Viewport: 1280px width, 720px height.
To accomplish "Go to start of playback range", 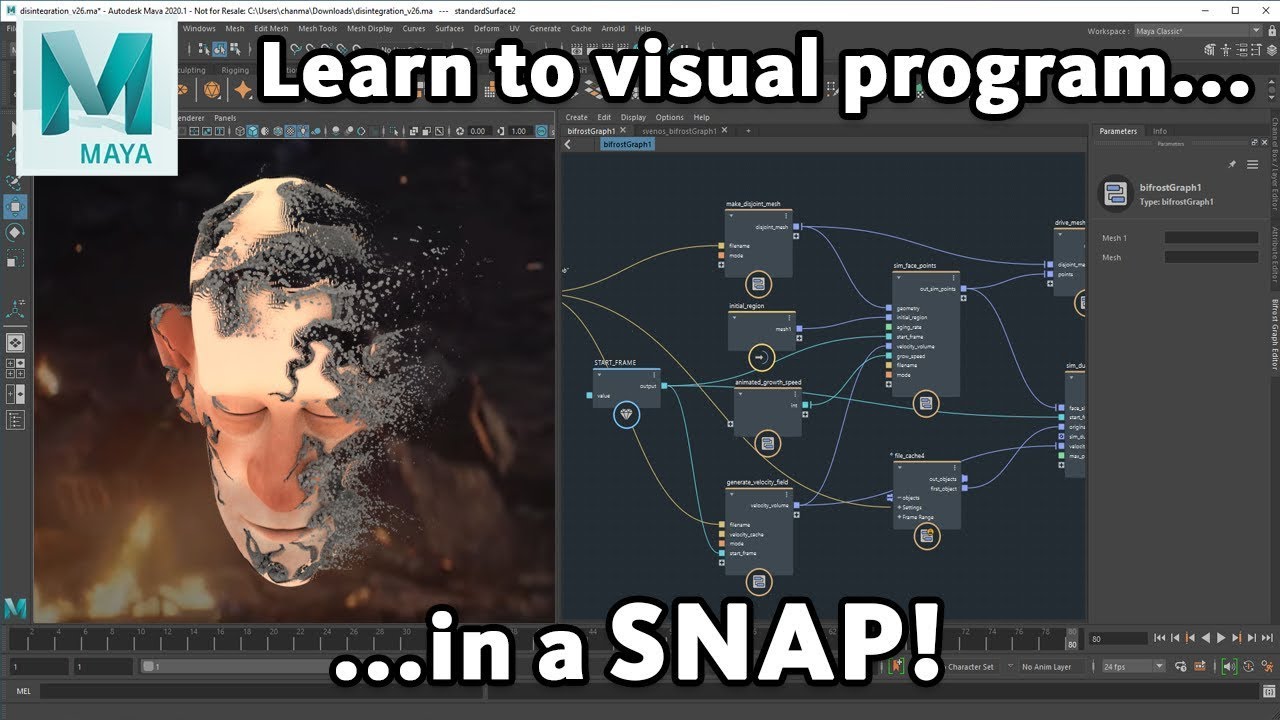I will coord(1160,638).
